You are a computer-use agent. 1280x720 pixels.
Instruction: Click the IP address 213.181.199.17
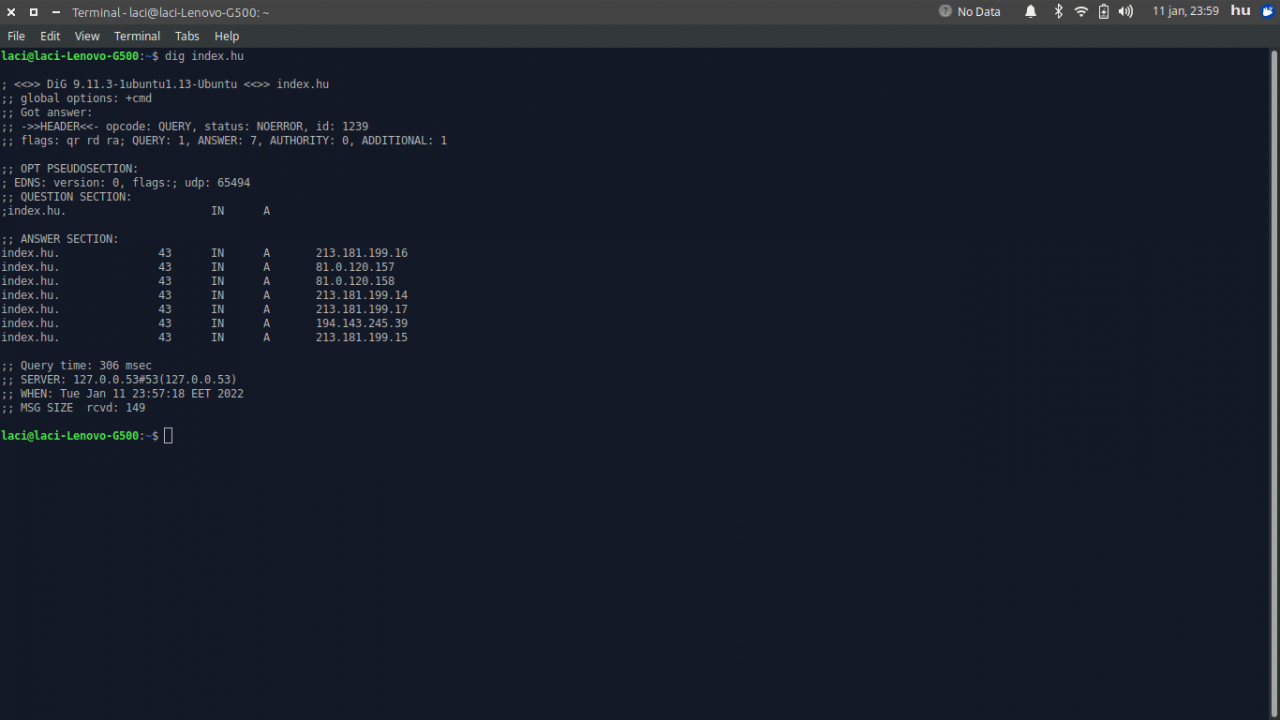coord(362,309)
